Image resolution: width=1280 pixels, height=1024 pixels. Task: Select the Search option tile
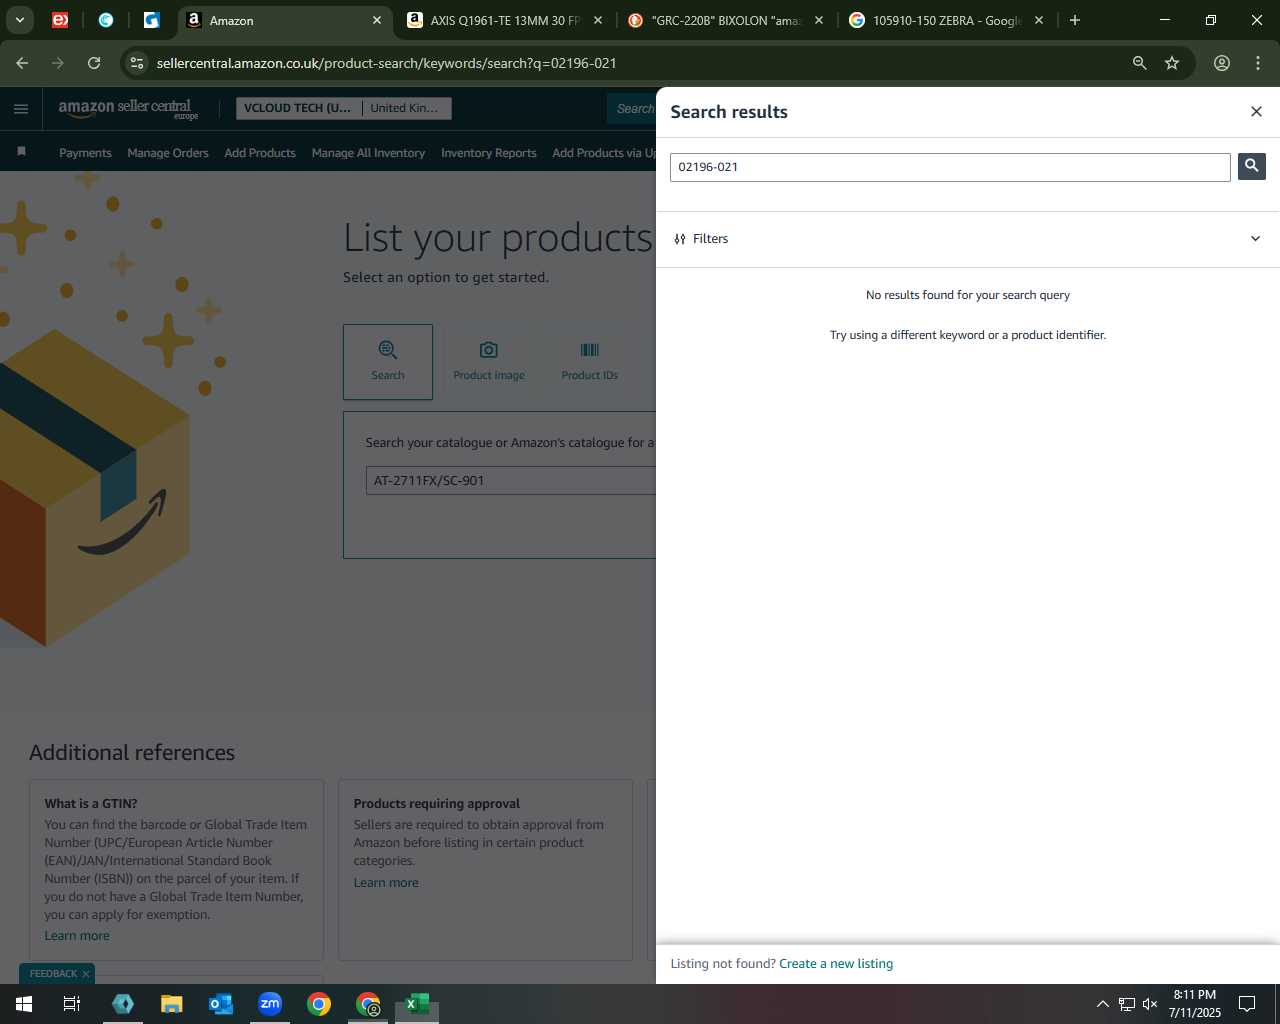tap(388, 361)
